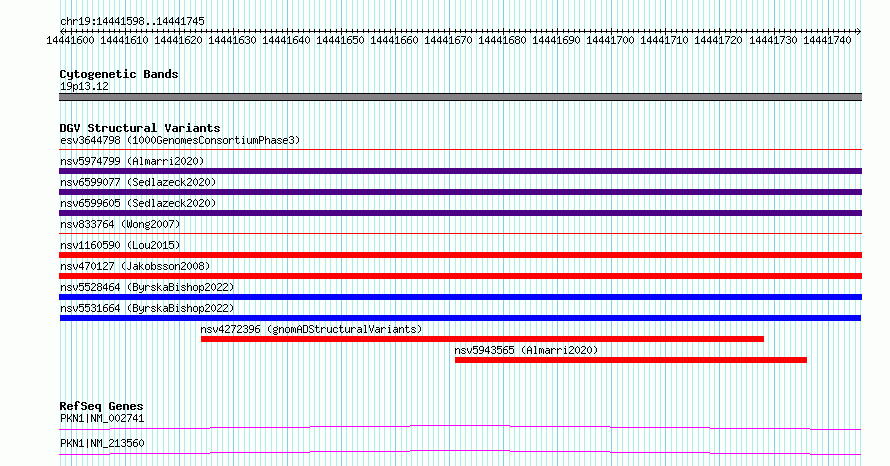The width and height of the screenshot is (890, 466).
Task: Click the 14441620 ruler tick label
Action: click(178, 41)
